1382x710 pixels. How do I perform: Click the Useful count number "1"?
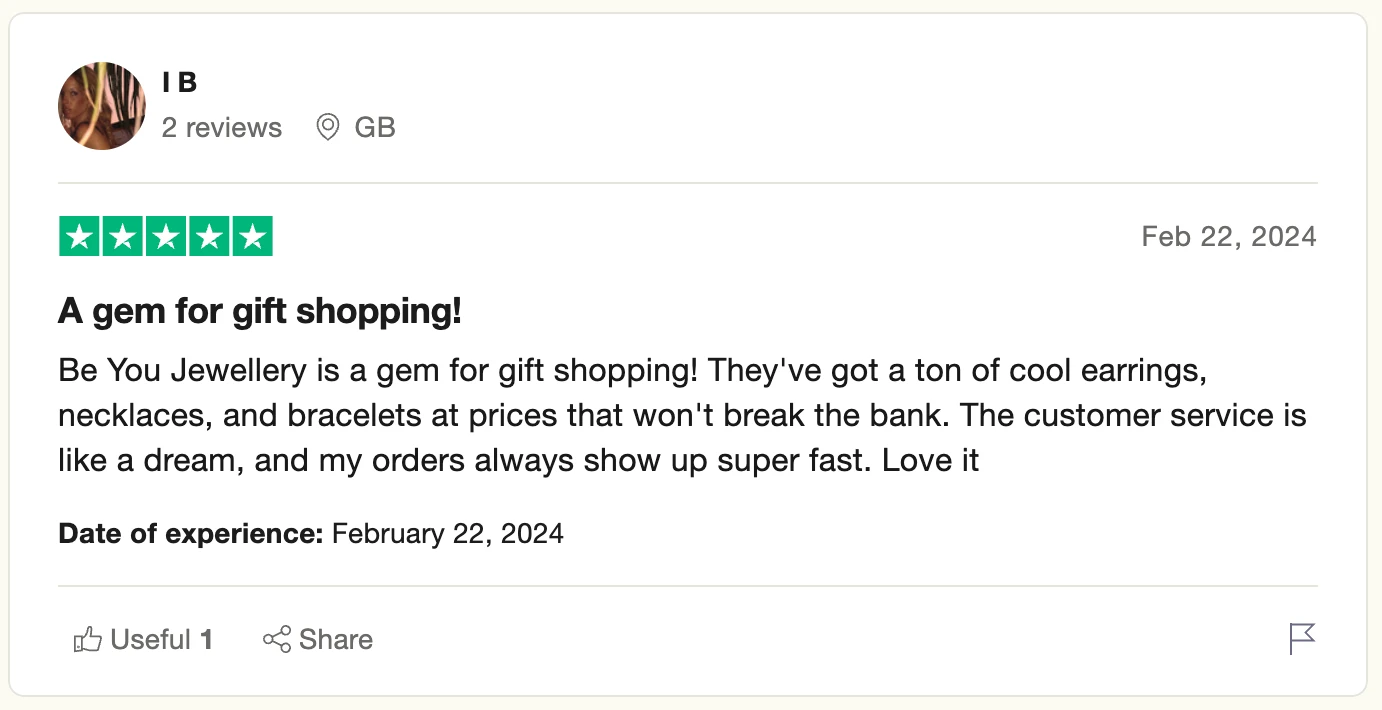pyautogui.click(x=207, y=640)
